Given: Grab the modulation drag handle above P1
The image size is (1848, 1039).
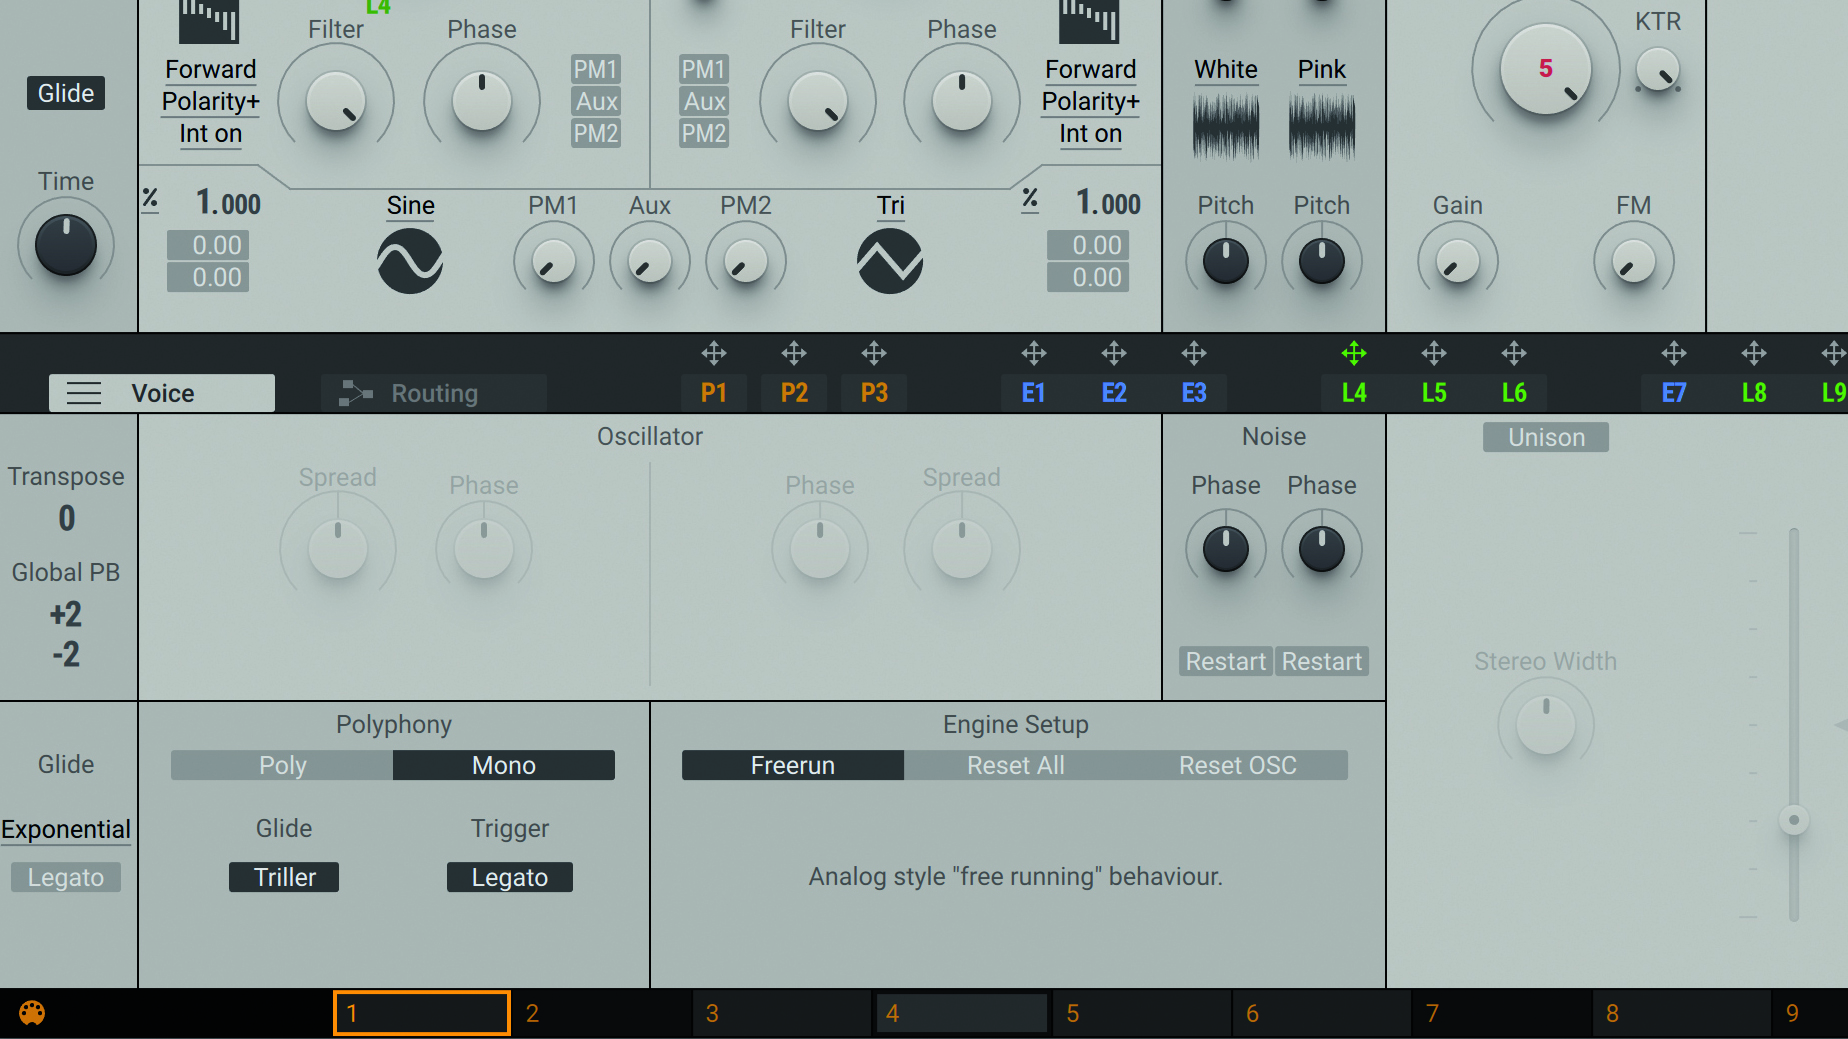Looking at the screenshot, I should [714, 353].
